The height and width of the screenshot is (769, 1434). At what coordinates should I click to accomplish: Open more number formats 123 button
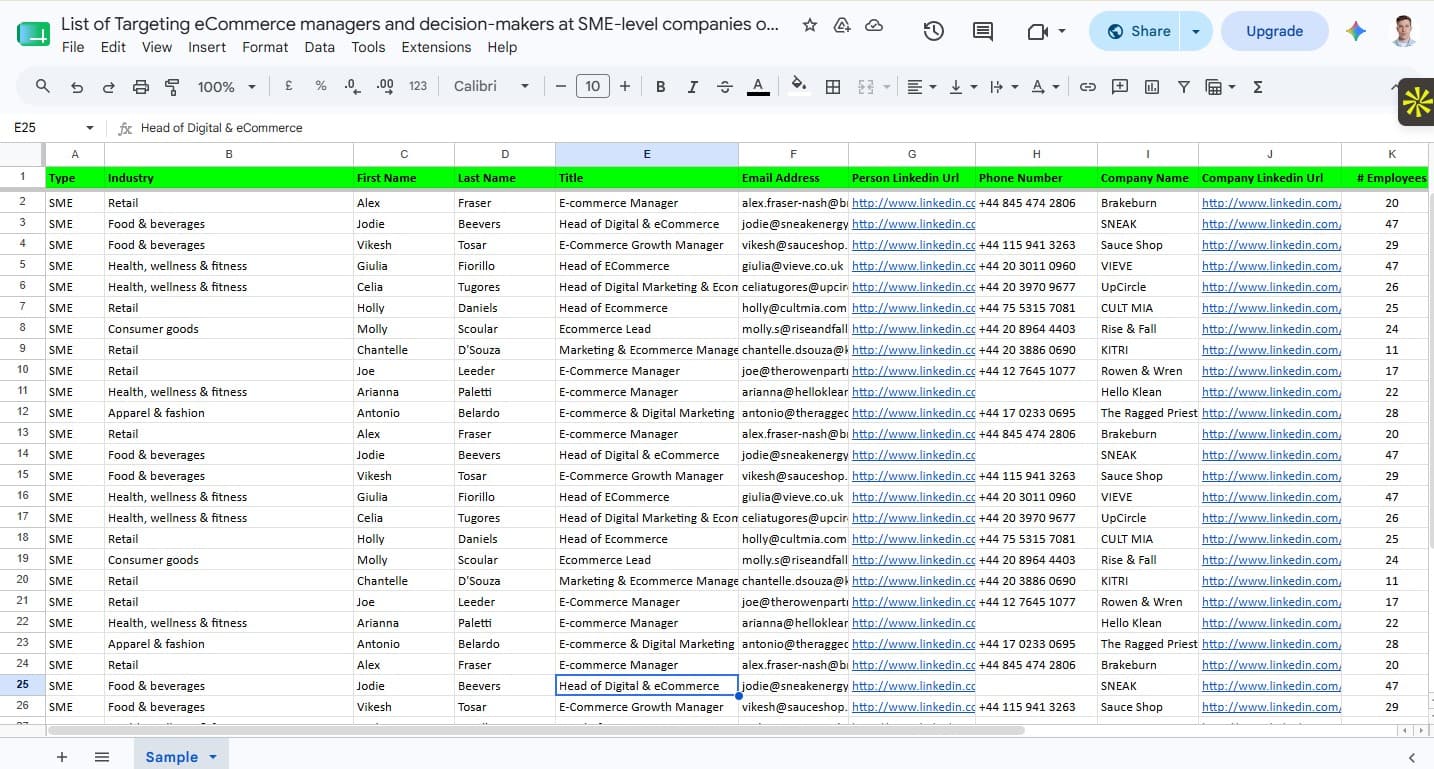(418, 87)
